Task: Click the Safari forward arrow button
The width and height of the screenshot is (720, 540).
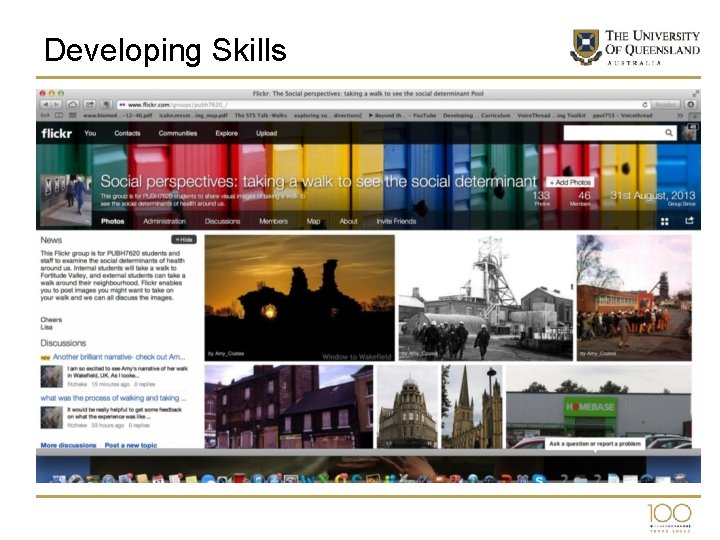Action: 56,105
